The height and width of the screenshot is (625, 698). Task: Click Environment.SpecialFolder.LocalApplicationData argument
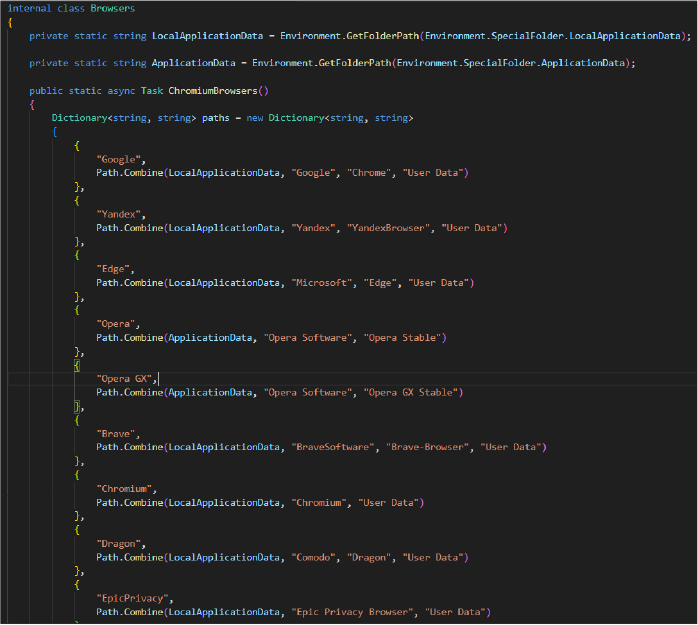click(x=552, y=36)
